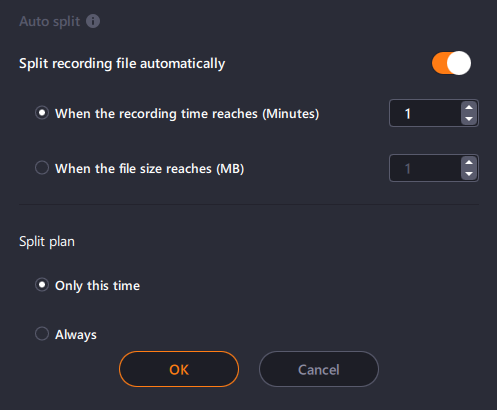The image size is (497, 410).
Task: Click the file size MB input field
Action: pyautogui.click(x=426, y=168)
